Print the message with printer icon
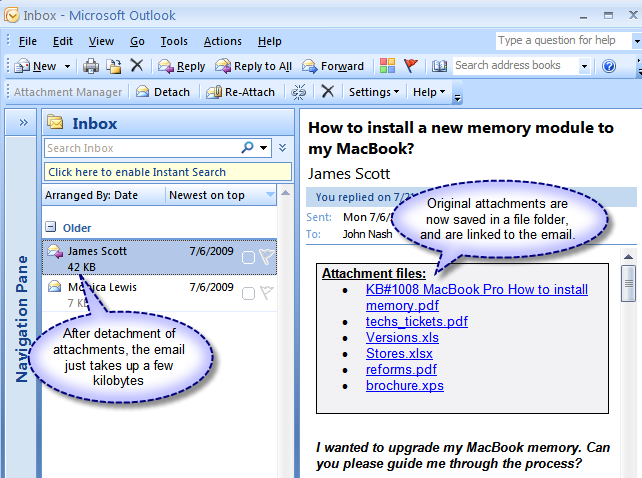 pyautogui.click(x=91, y=66)
